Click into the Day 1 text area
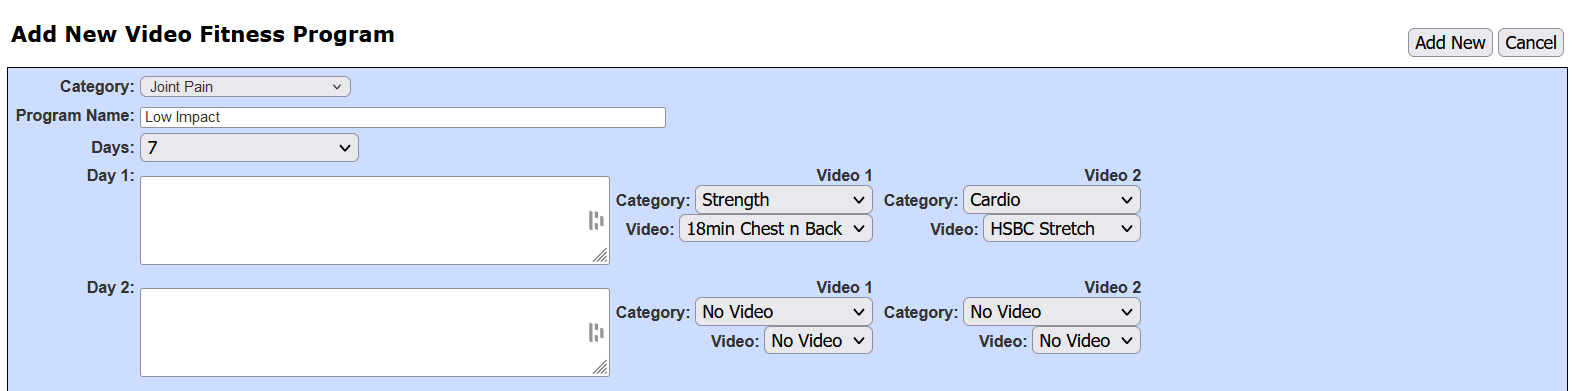Viewport: 1573px width, 391px height. tap(375, 221)
